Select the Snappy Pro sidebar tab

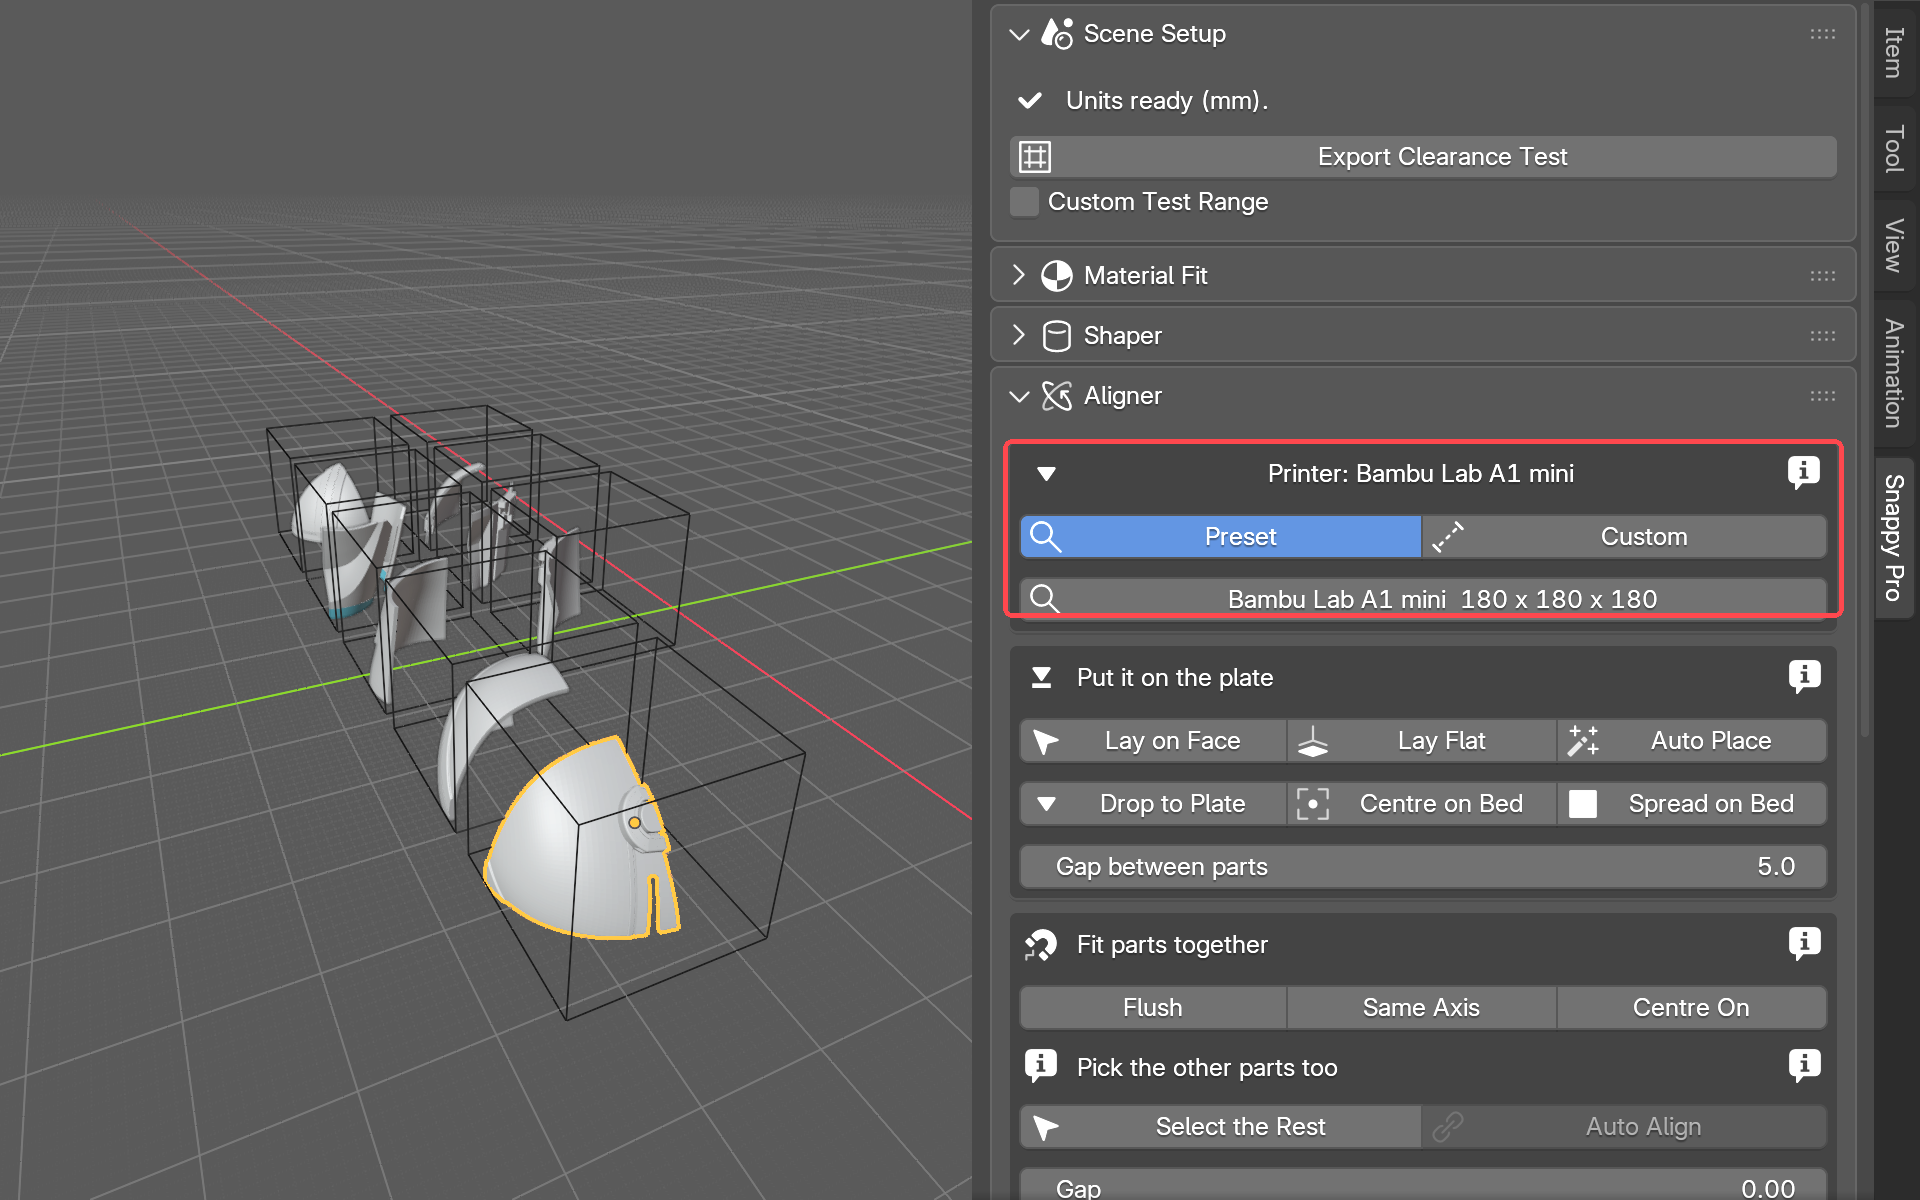point(1893,538)
